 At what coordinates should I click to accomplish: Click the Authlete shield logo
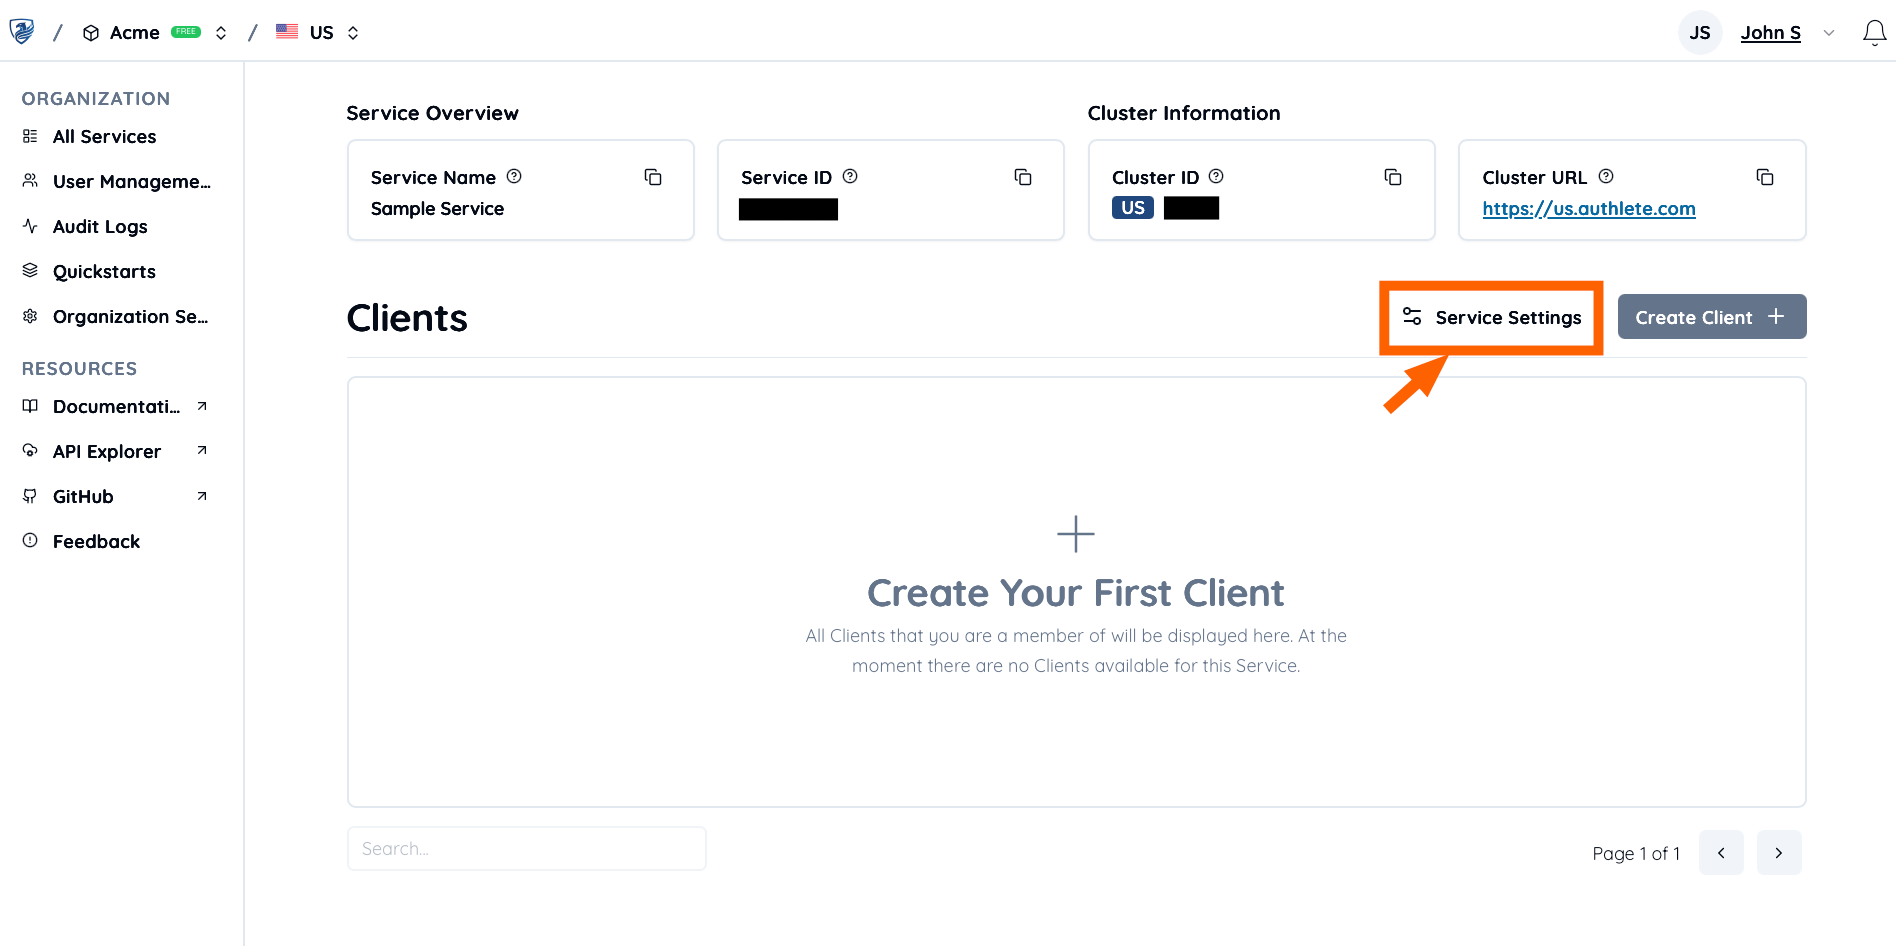tap(22, 32)
